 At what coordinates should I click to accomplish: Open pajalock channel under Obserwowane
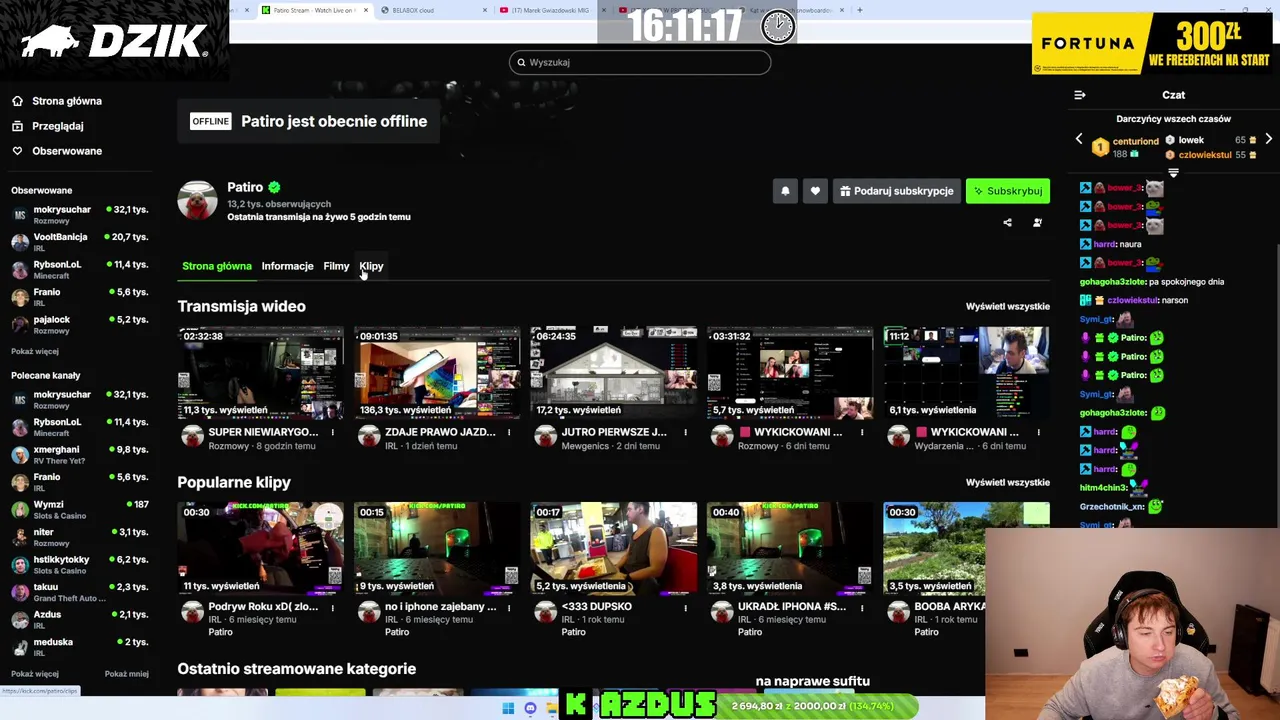79,325
